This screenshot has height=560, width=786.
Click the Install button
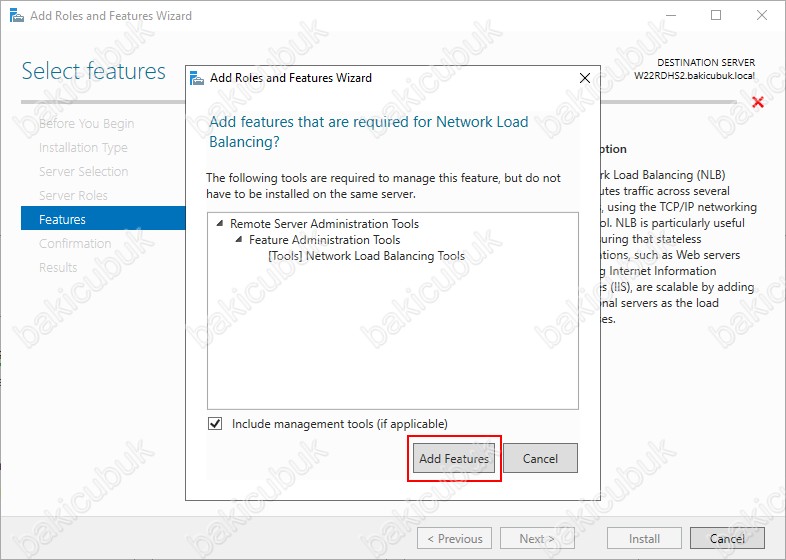point(644,538)
